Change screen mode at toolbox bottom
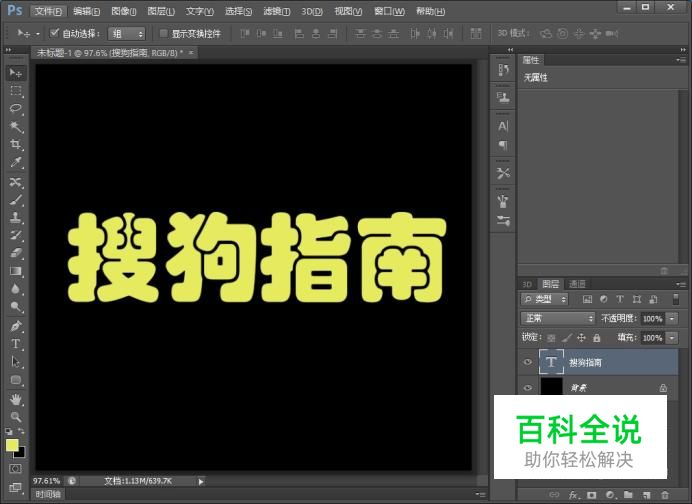This screenshot has width=692, height=504. click(15, 488)
